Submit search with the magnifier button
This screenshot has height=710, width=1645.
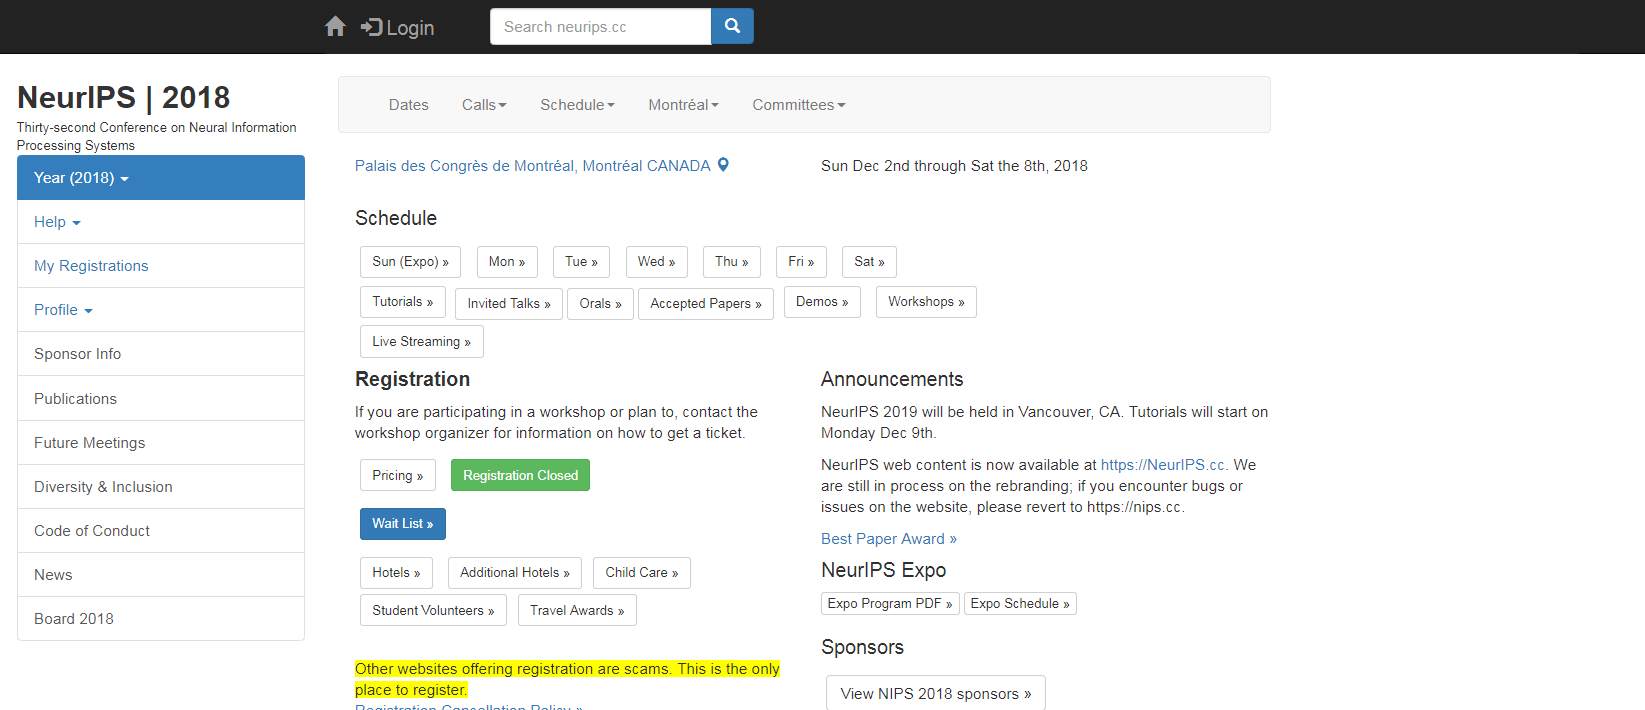[732, 27]
